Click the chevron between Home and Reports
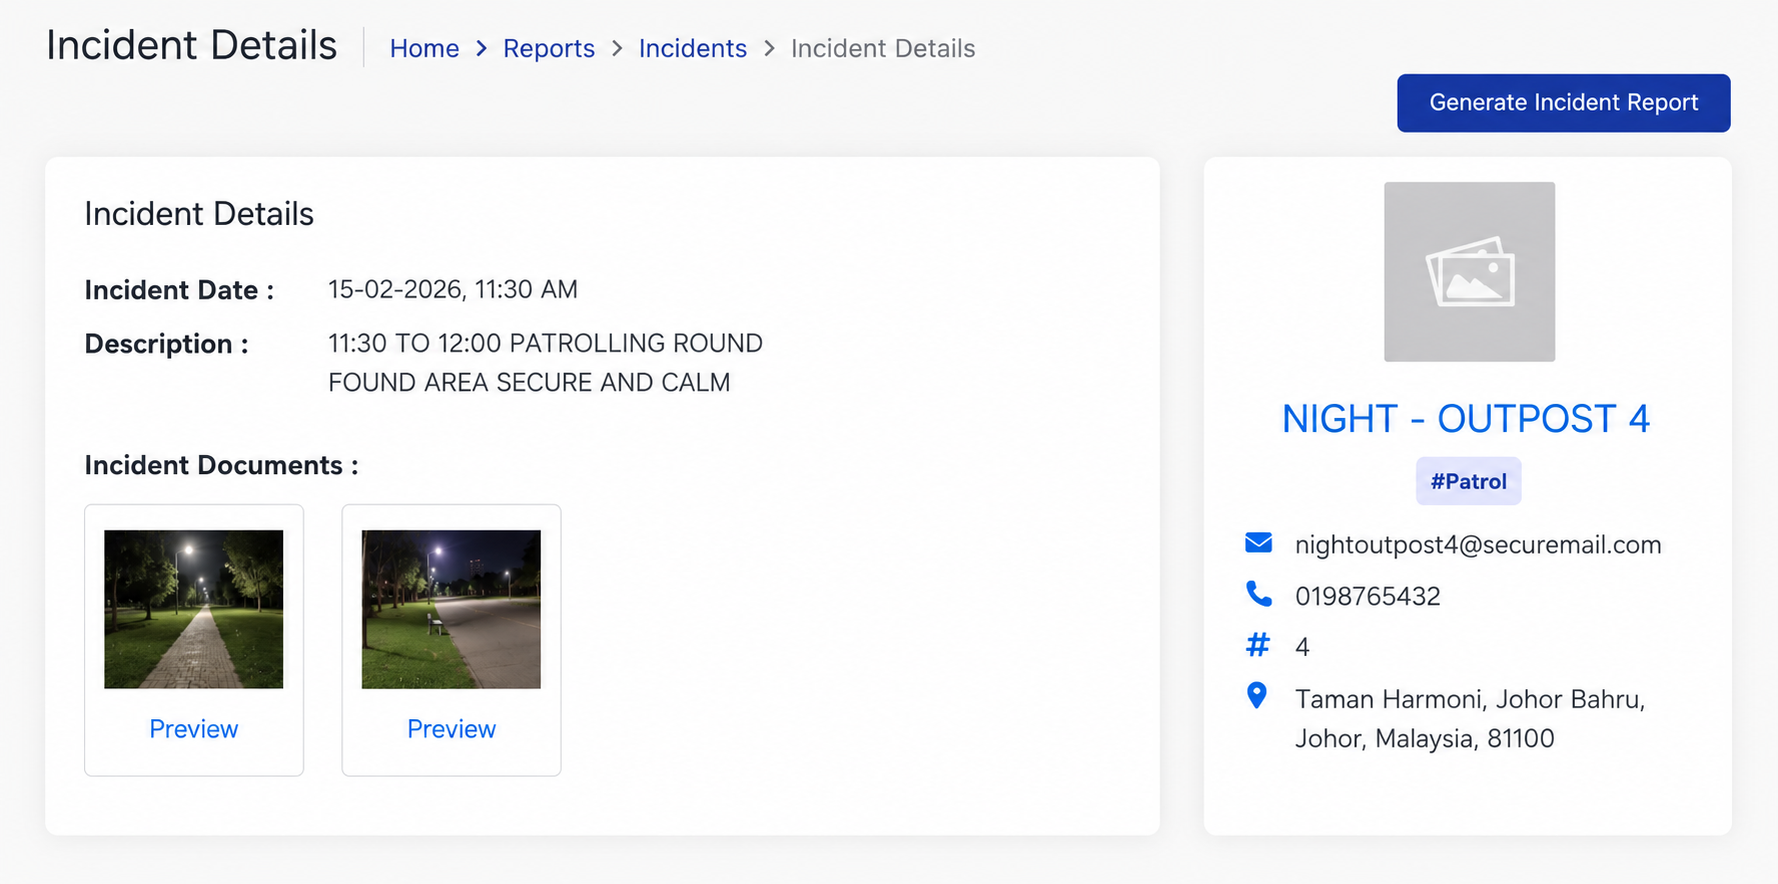 (x=481, y=48)
